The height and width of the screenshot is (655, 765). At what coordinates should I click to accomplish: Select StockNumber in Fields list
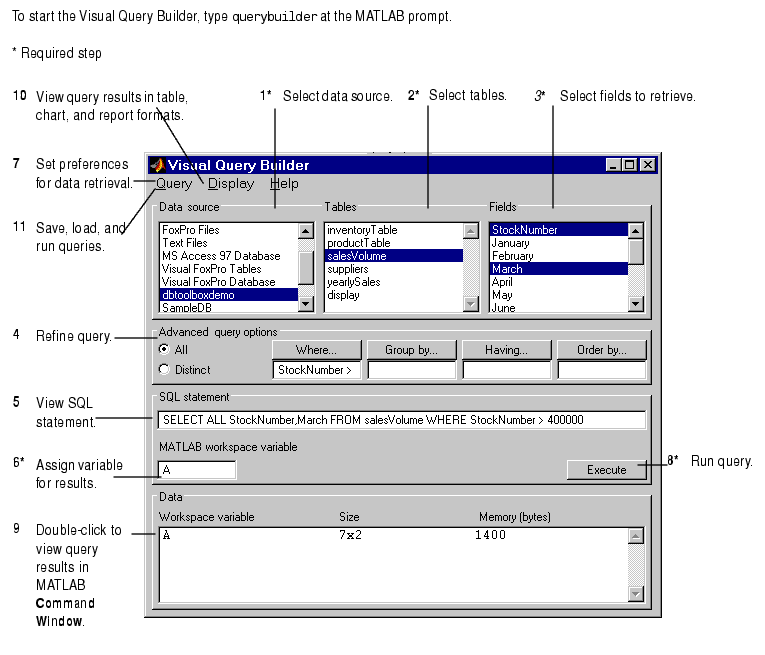pyautogui.click(x=559, y=230)
